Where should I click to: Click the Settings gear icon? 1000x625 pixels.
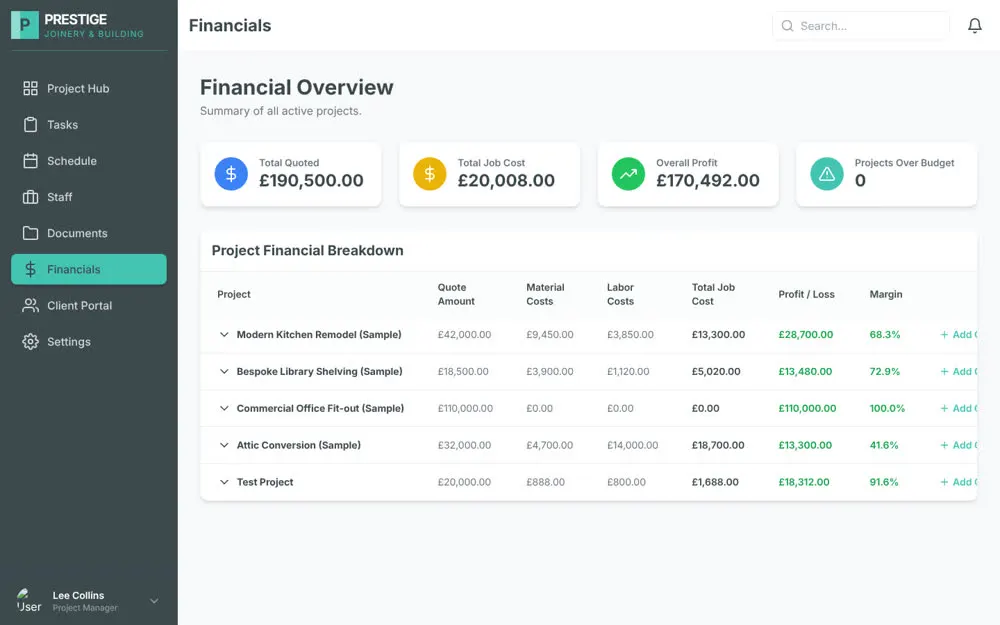pos(30,342)
